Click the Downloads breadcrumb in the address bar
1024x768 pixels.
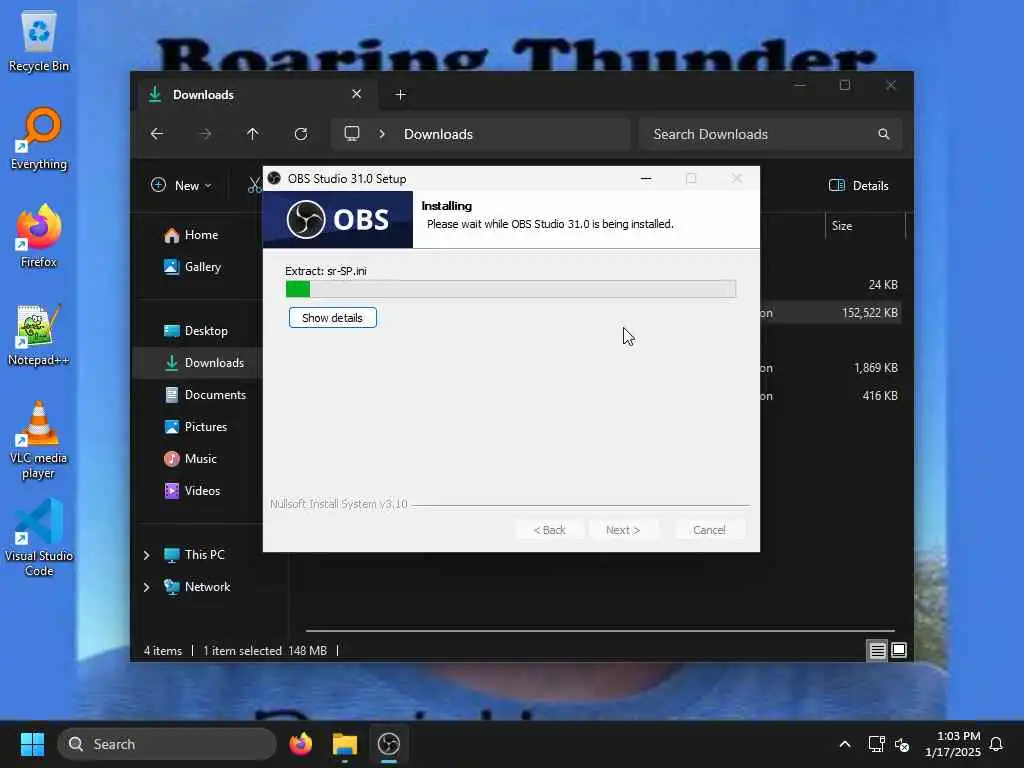[x=438, y=134]
